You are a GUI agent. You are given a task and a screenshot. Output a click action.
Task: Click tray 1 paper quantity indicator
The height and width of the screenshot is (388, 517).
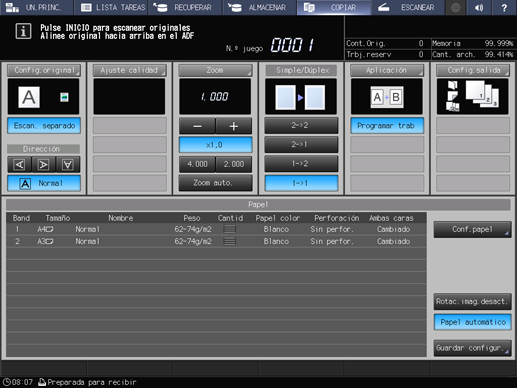(x=229, y=229)
